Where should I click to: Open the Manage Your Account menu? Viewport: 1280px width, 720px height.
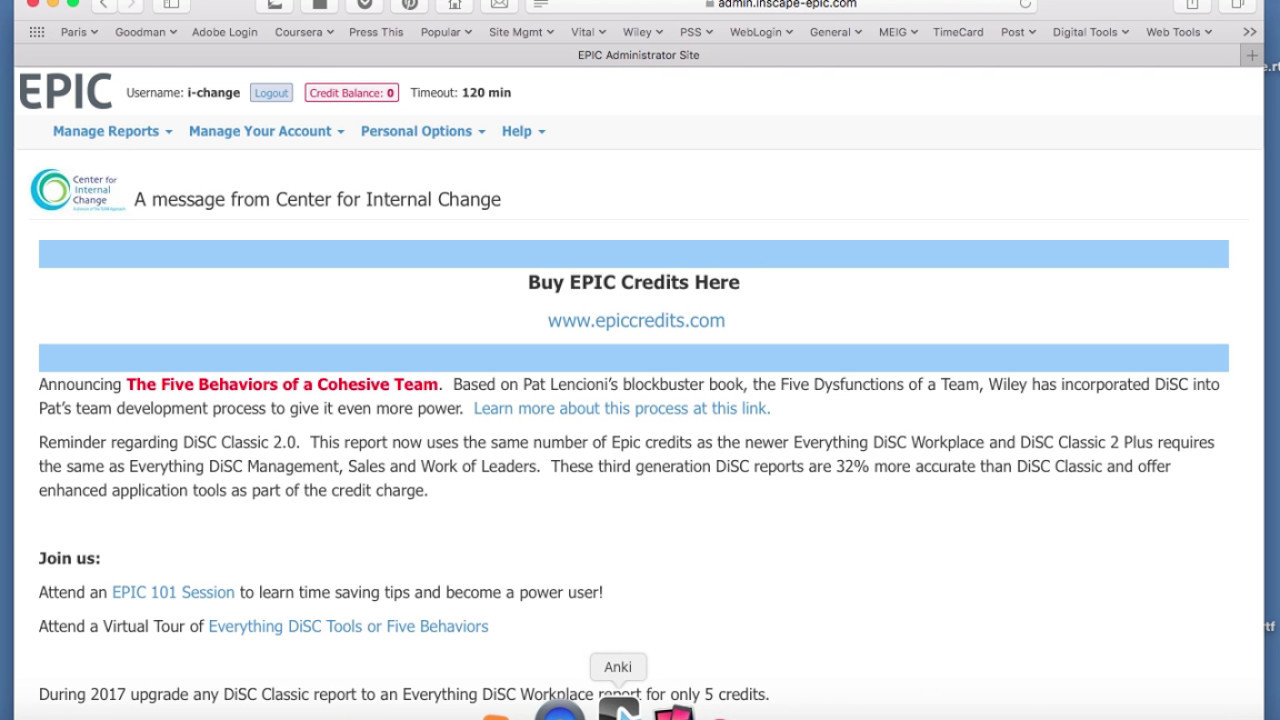(266, 131)
